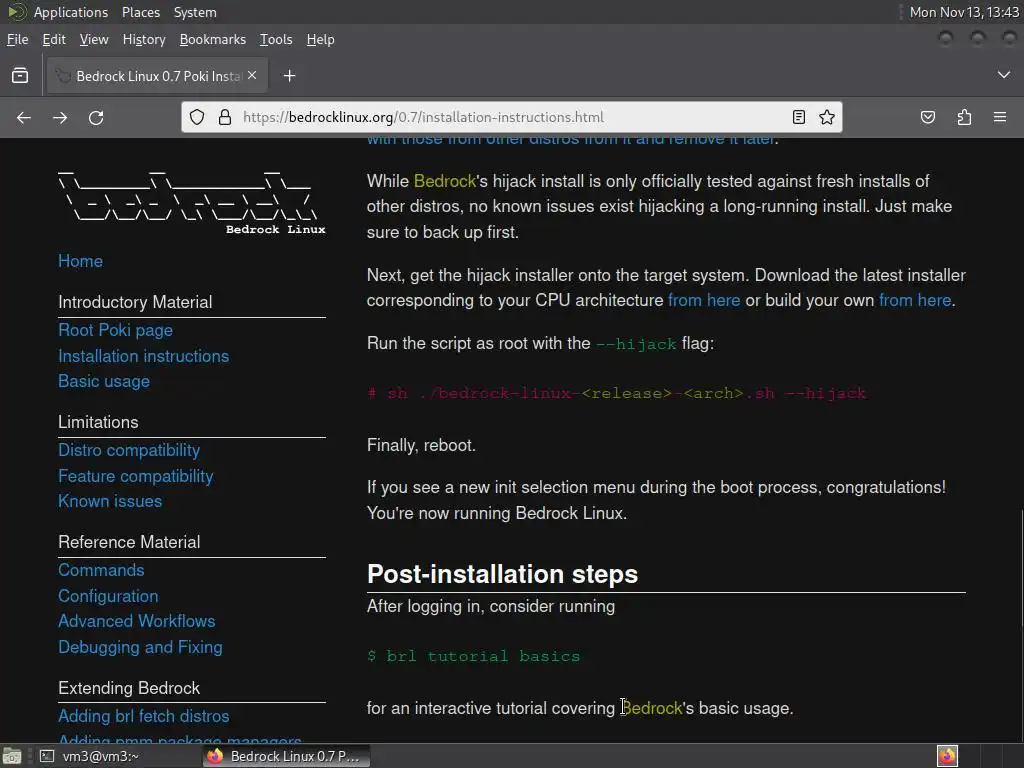The image size is (1024, 768).
Task: Open the Firefox application hamburger menu
Action: pos(1000,118)
